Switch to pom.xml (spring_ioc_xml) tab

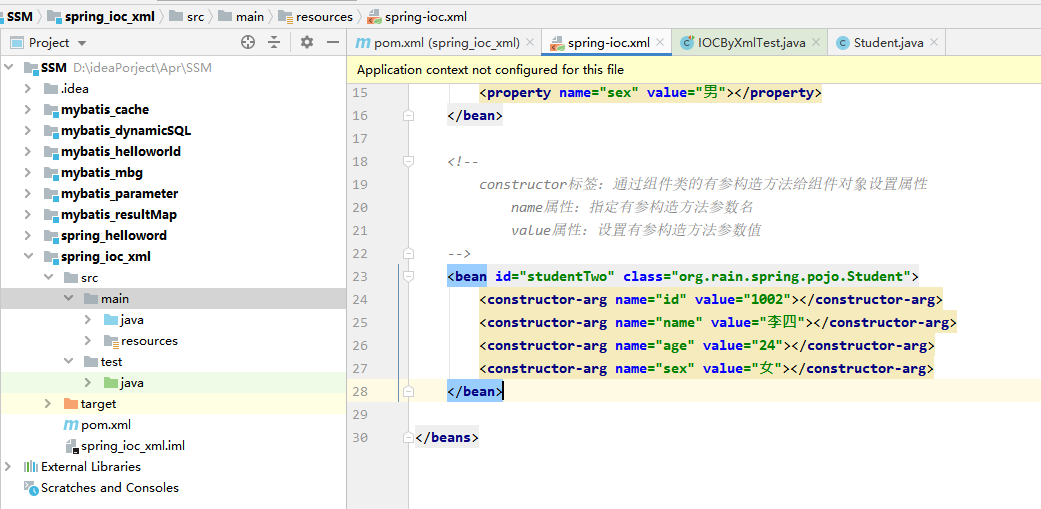(x=446, y=43)
